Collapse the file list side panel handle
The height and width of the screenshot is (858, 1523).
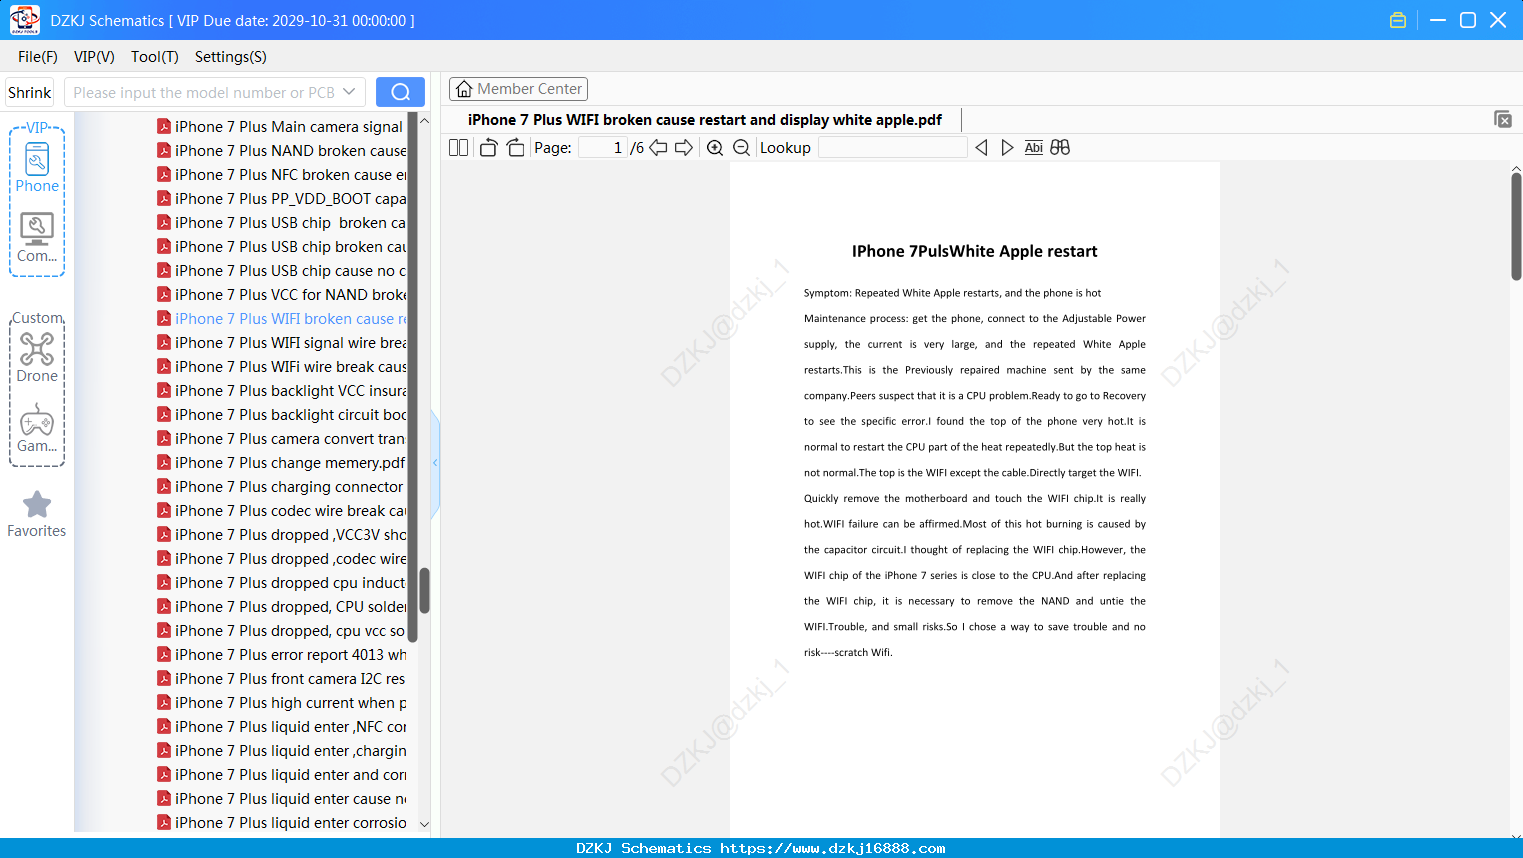[435, 462]
